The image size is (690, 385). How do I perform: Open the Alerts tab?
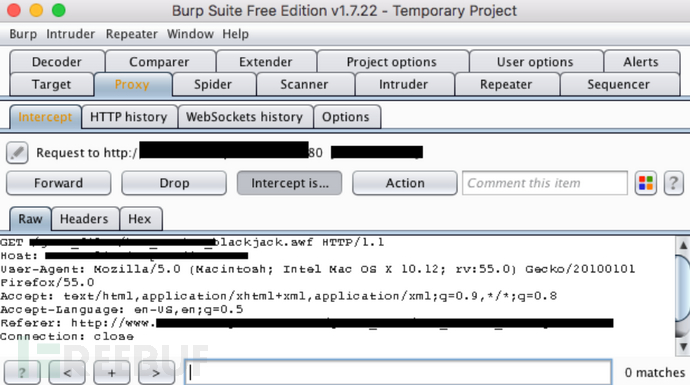[641, 62]
